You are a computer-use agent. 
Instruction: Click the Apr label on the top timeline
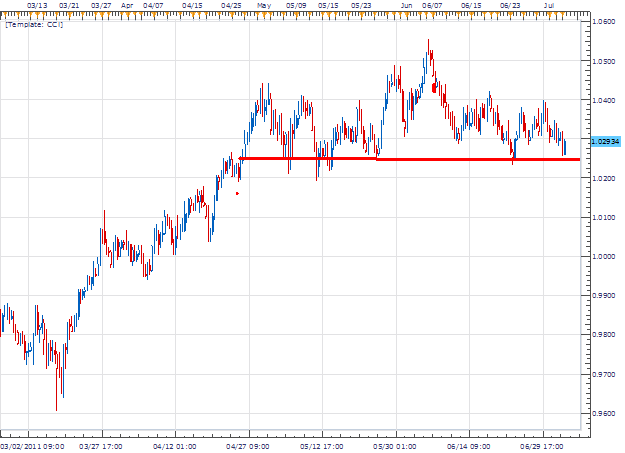point(127,6)
